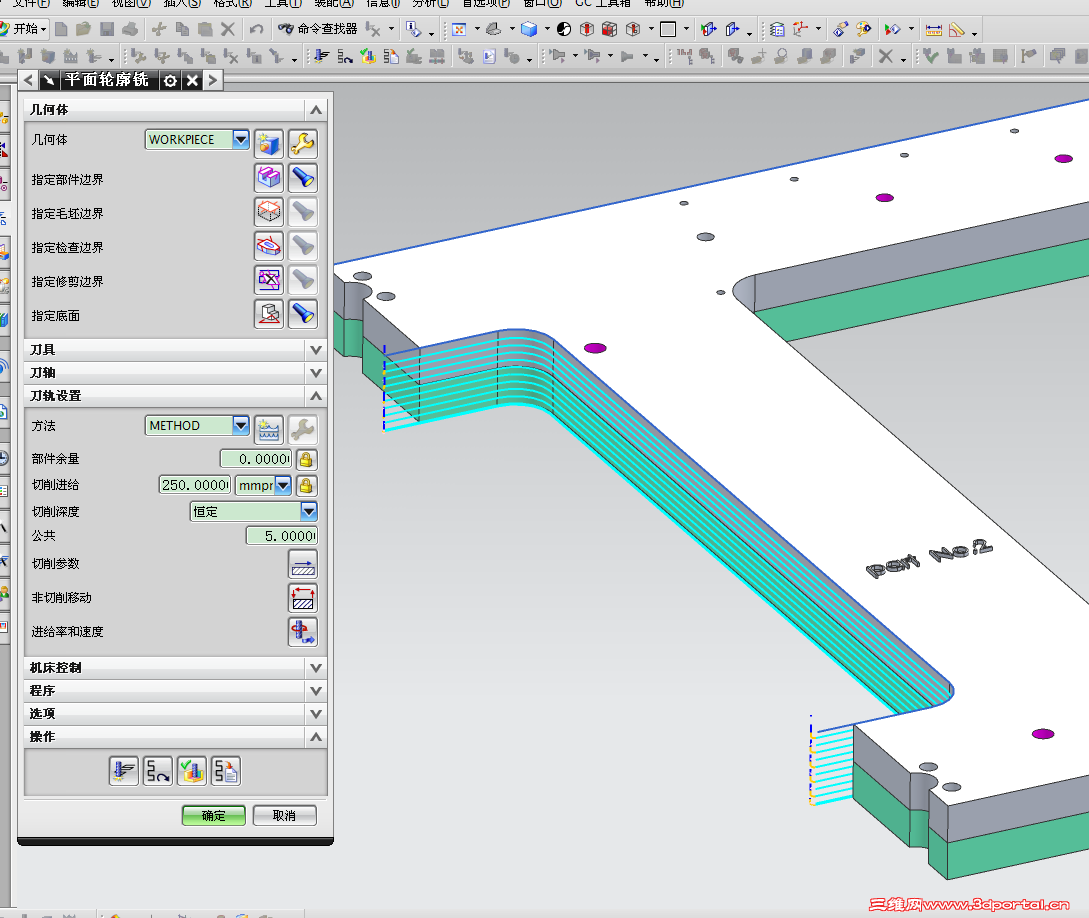
Task: Click the dialog back arrow in the header
Action: tap(28, 81)
